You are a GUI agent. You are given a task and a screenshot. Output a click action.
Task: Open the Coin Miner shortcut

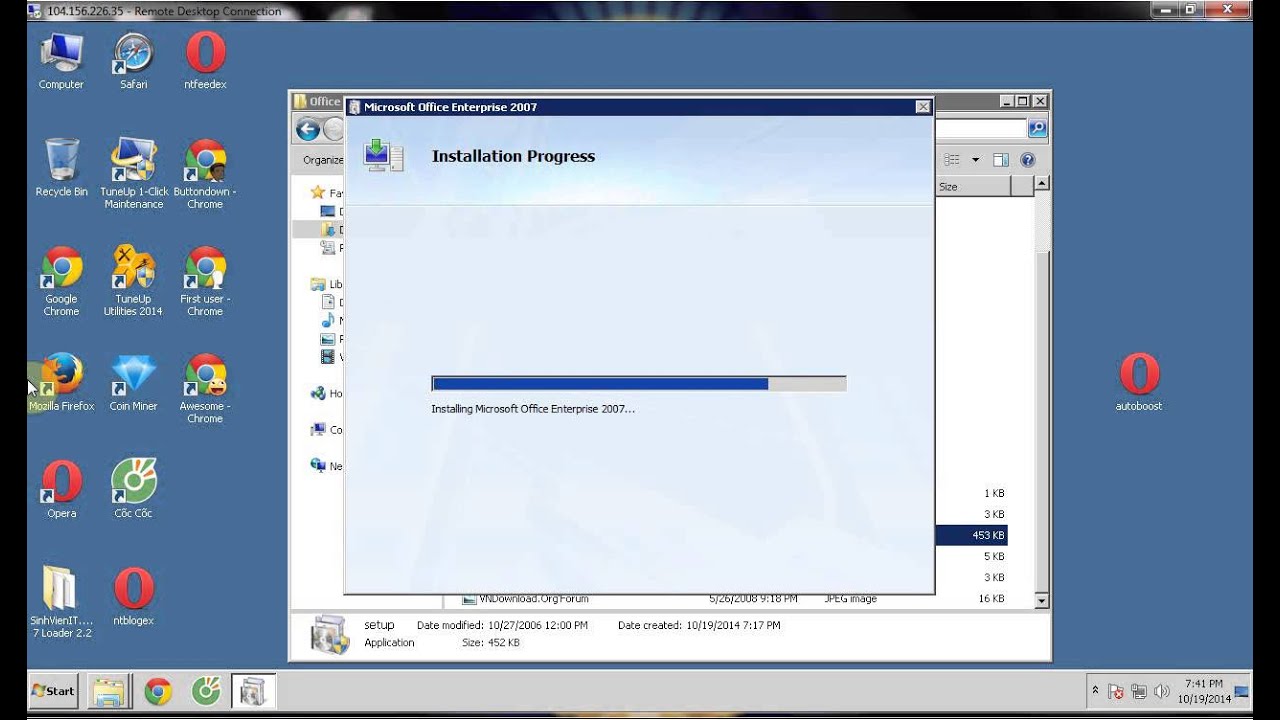133,382
